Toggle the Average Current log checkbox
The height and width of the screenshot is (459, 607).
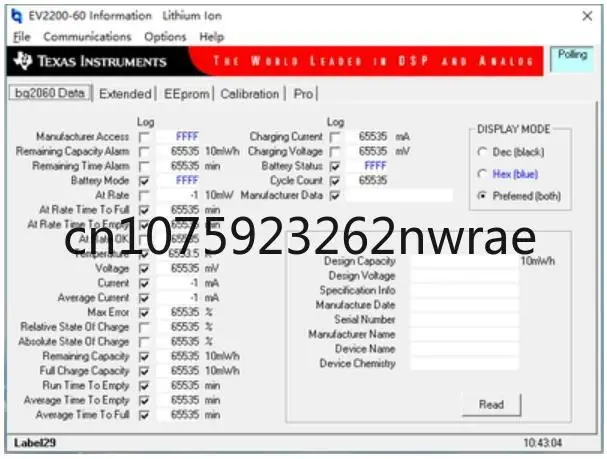coord(144,298)
